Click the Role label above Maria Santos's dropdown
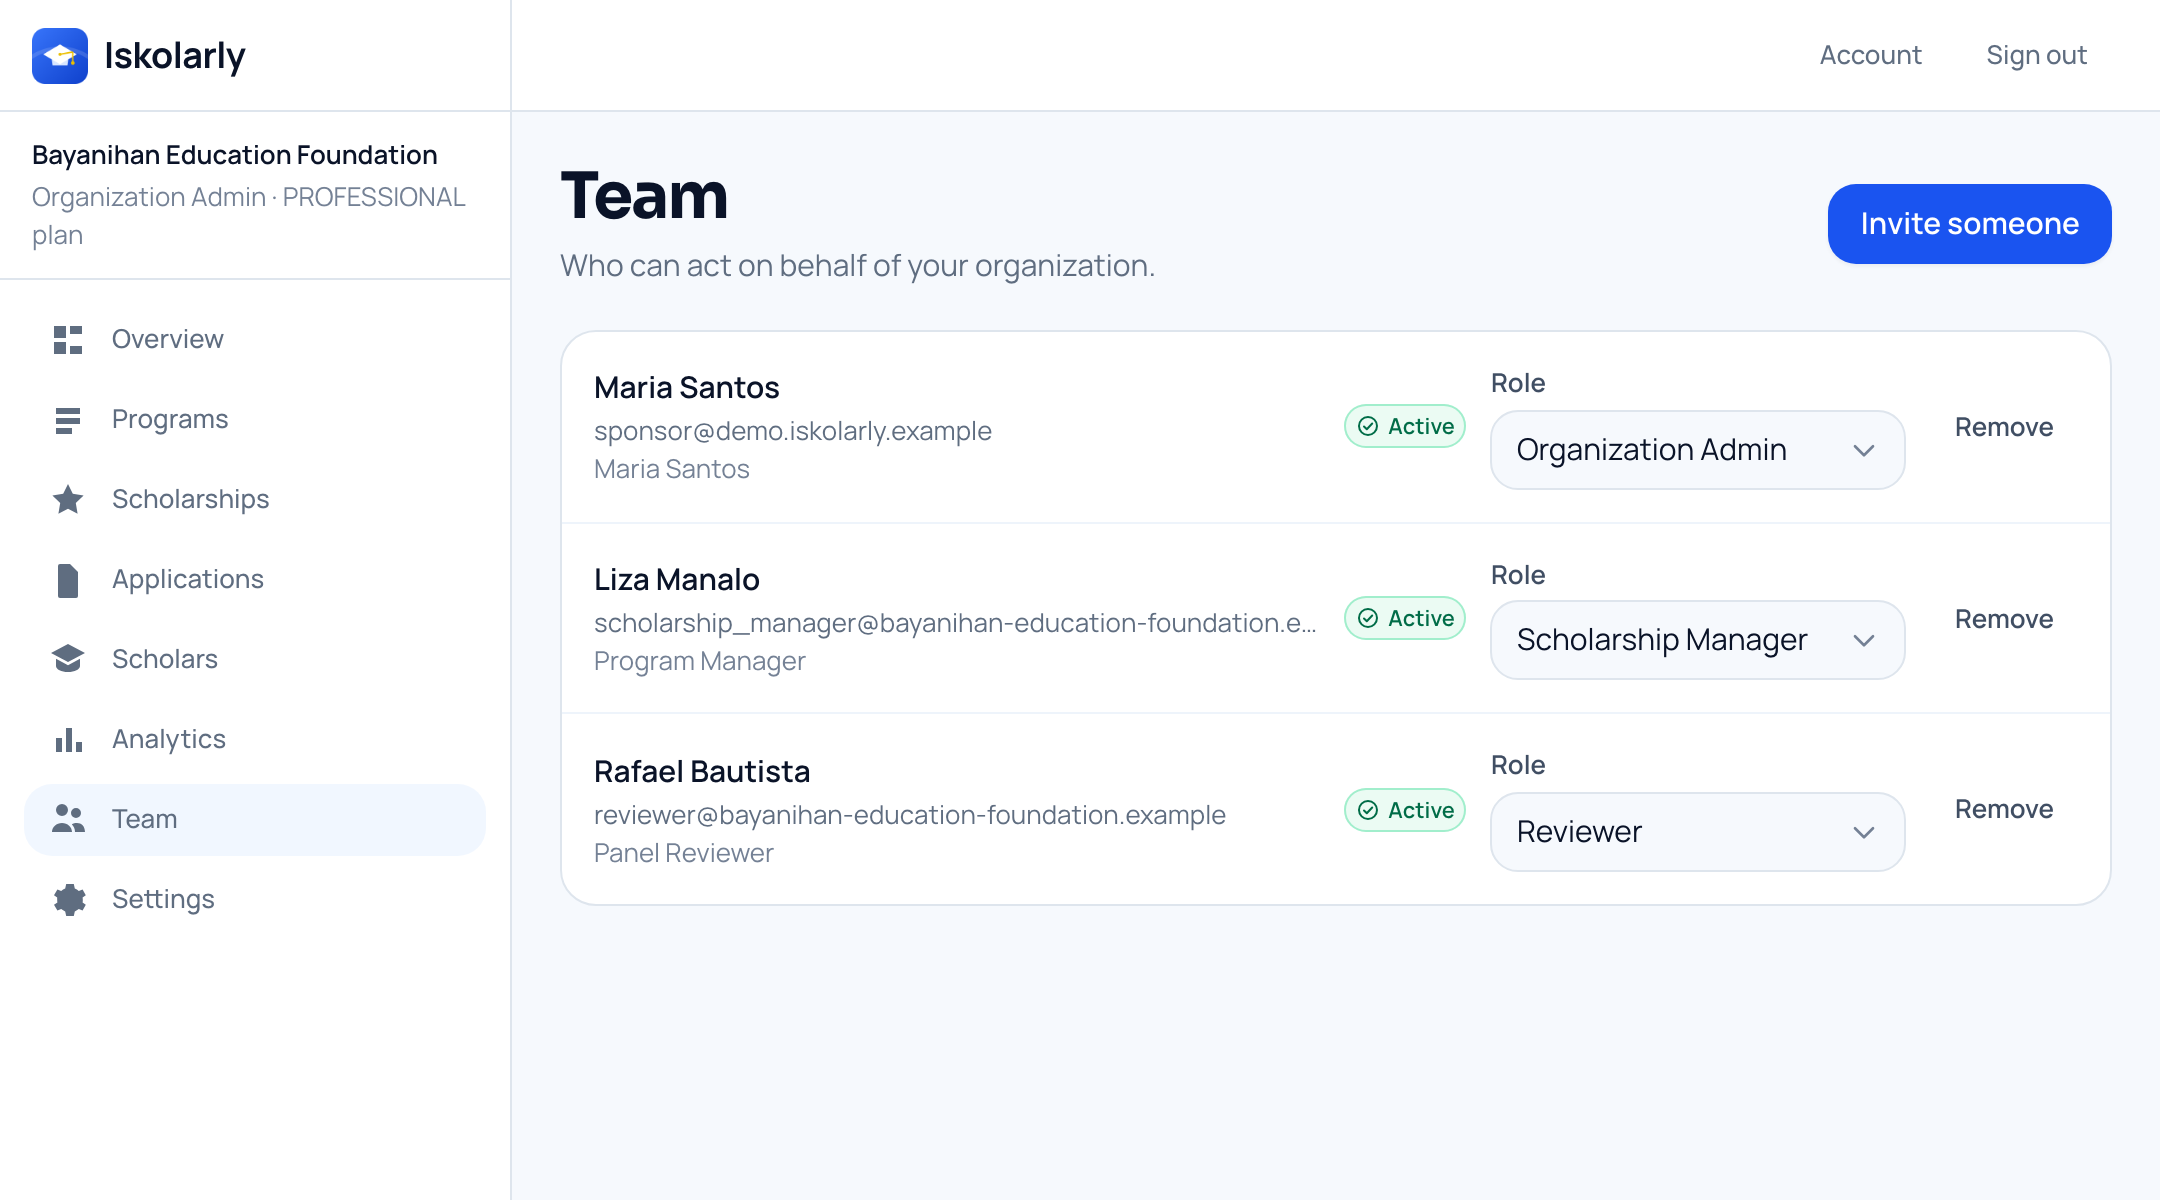 1518,383
